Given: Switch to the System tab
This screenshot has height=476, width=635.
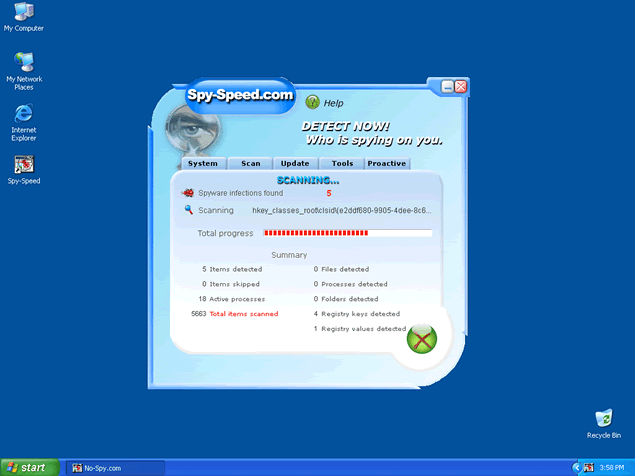Looking at the screenshot, I should 202,163.
